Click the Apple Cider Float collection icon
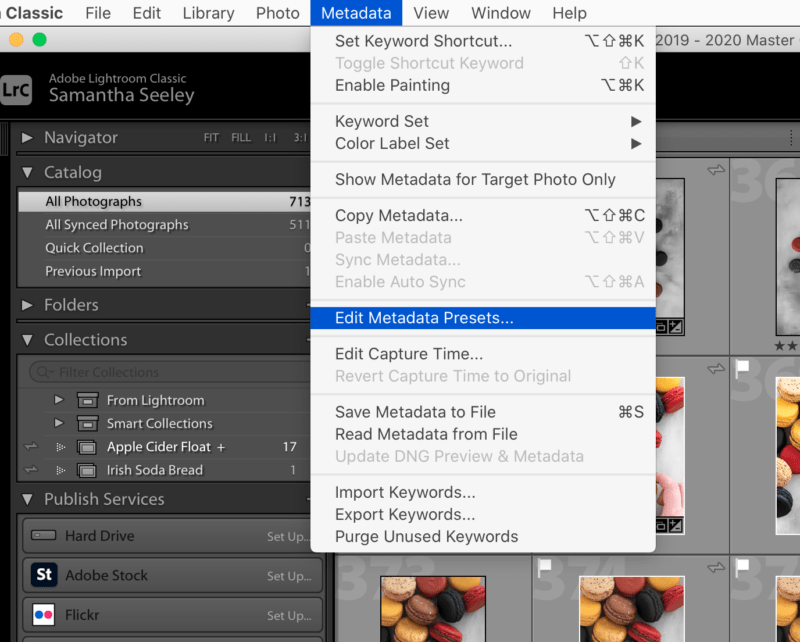 point(87,447)
